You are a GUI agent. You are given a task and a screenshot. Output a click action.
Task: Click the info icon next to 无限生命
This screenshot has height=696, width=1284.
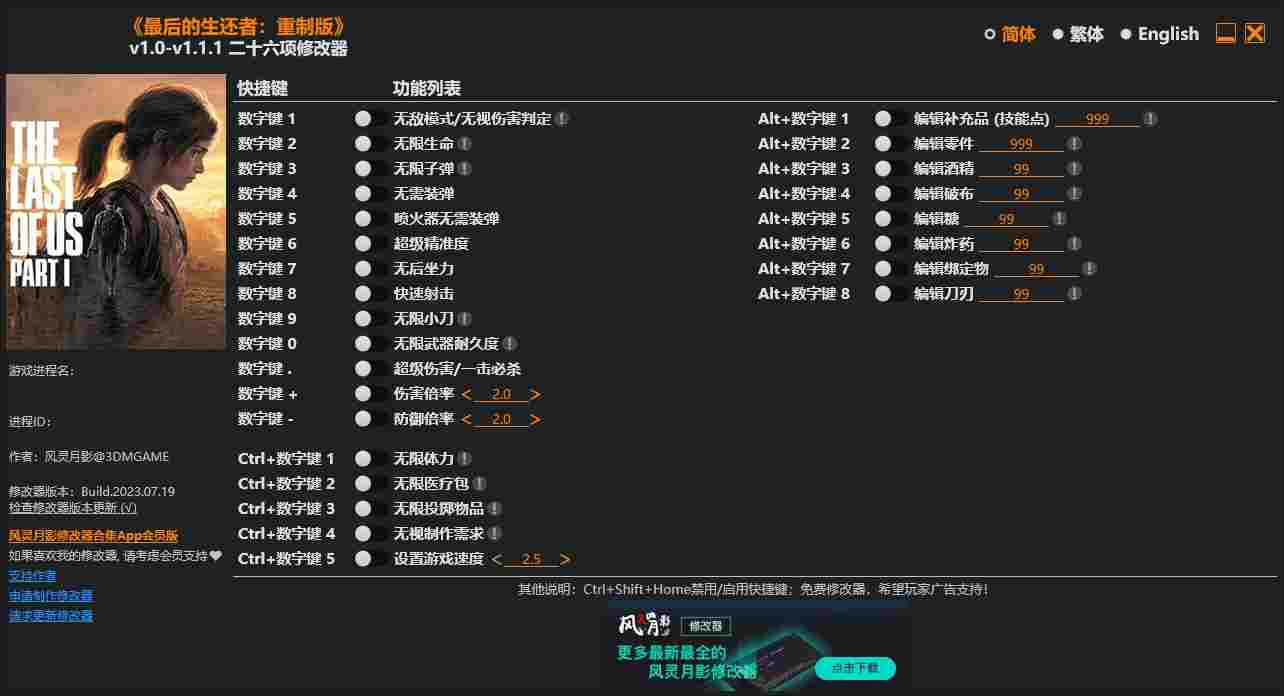[465, 144]
